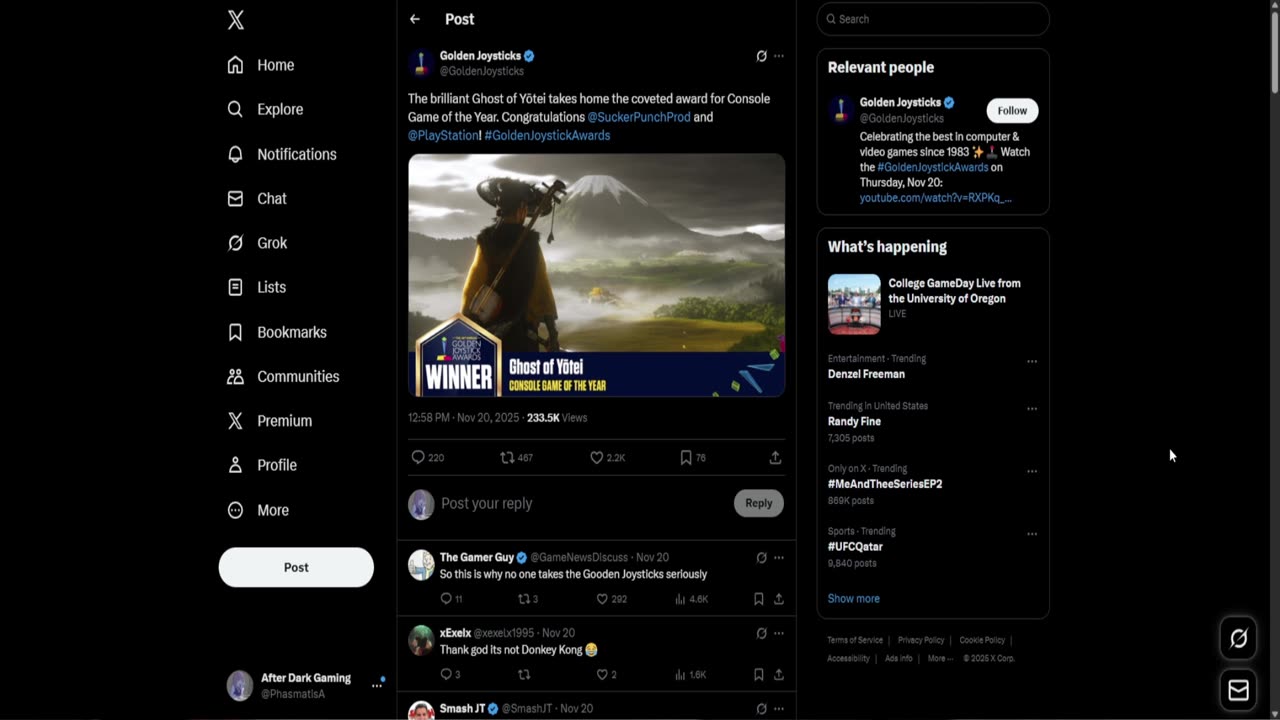Screen dimensions: 1280x720
Task: Open more menu on The Gamer Guy reply
Action: pyautogui.click(x=779, y=557)
